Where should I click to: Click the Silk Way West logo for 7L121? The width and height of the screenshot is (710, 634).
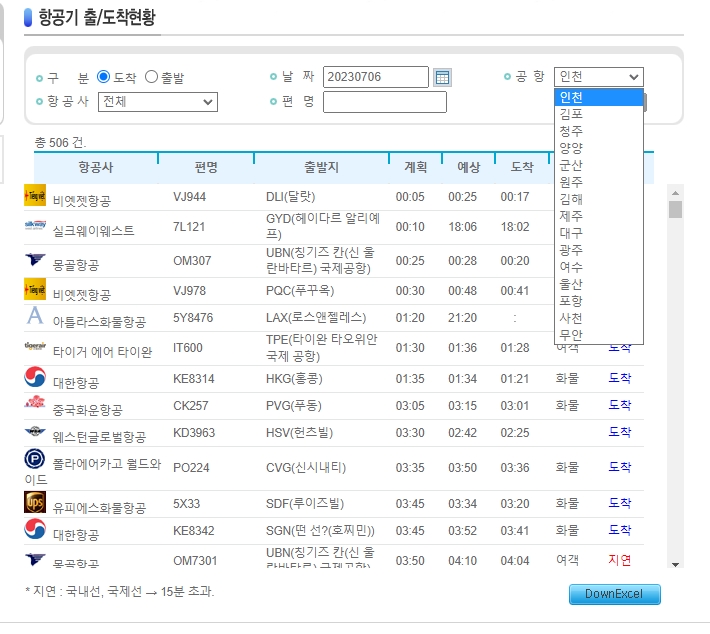click(35, 225)
